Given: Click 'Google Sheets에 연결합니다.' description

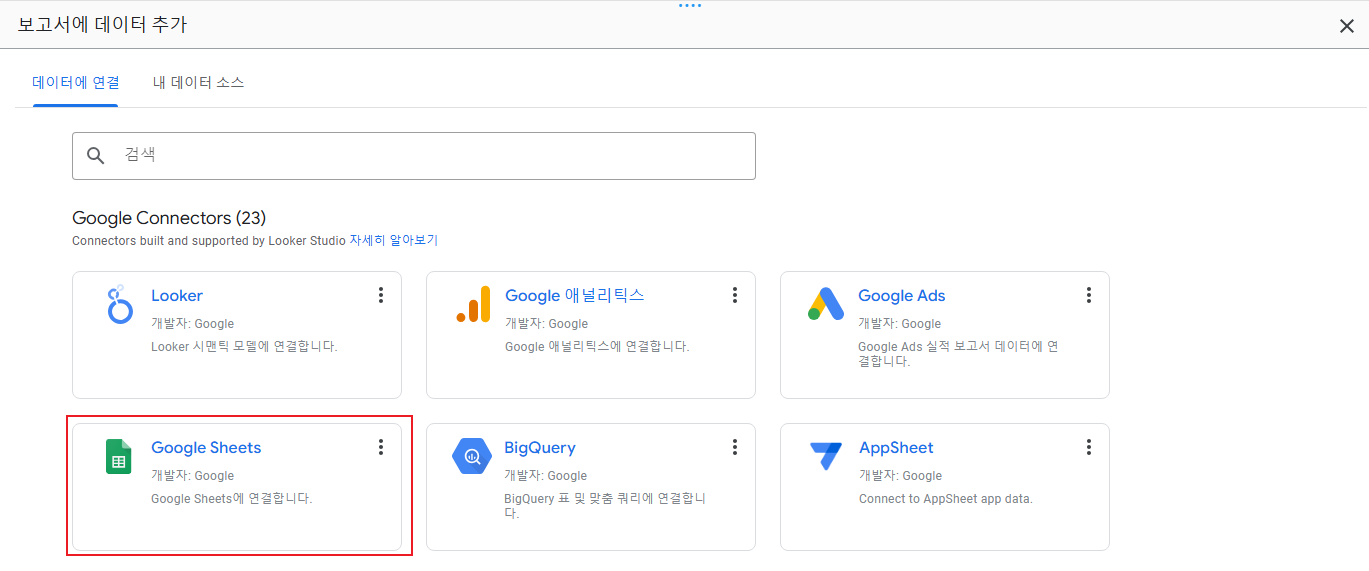Looking at the screenshot, I should pos(232,498).
